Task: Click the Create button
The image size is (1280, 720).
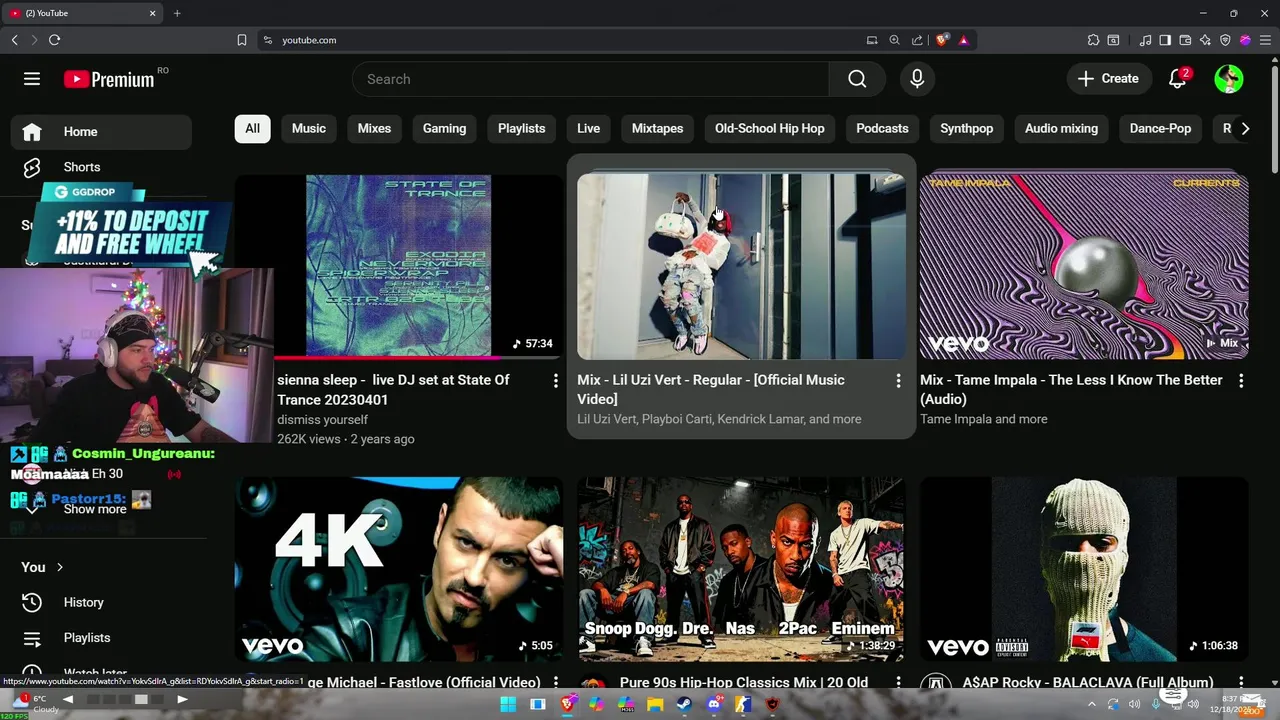Action: [1108, 79]
